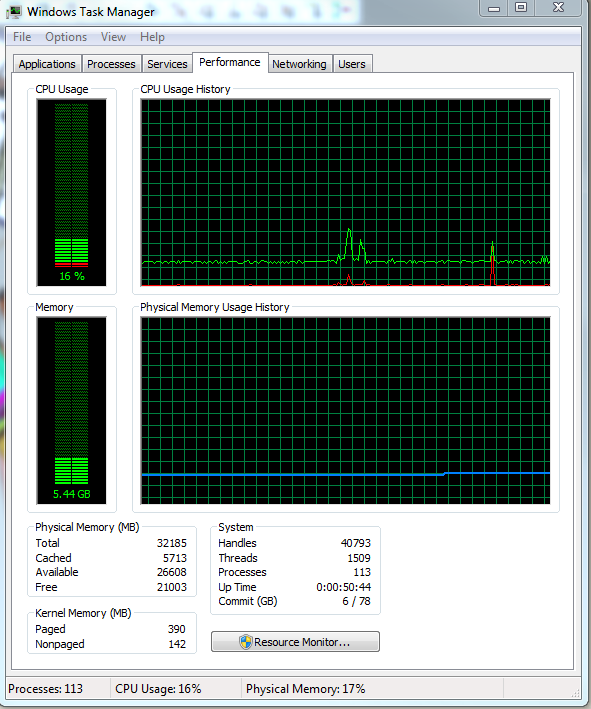Click the Memory 5.44 GB gauge
Image resolution: width=591 pixels, height=709 pixels.
71,411
